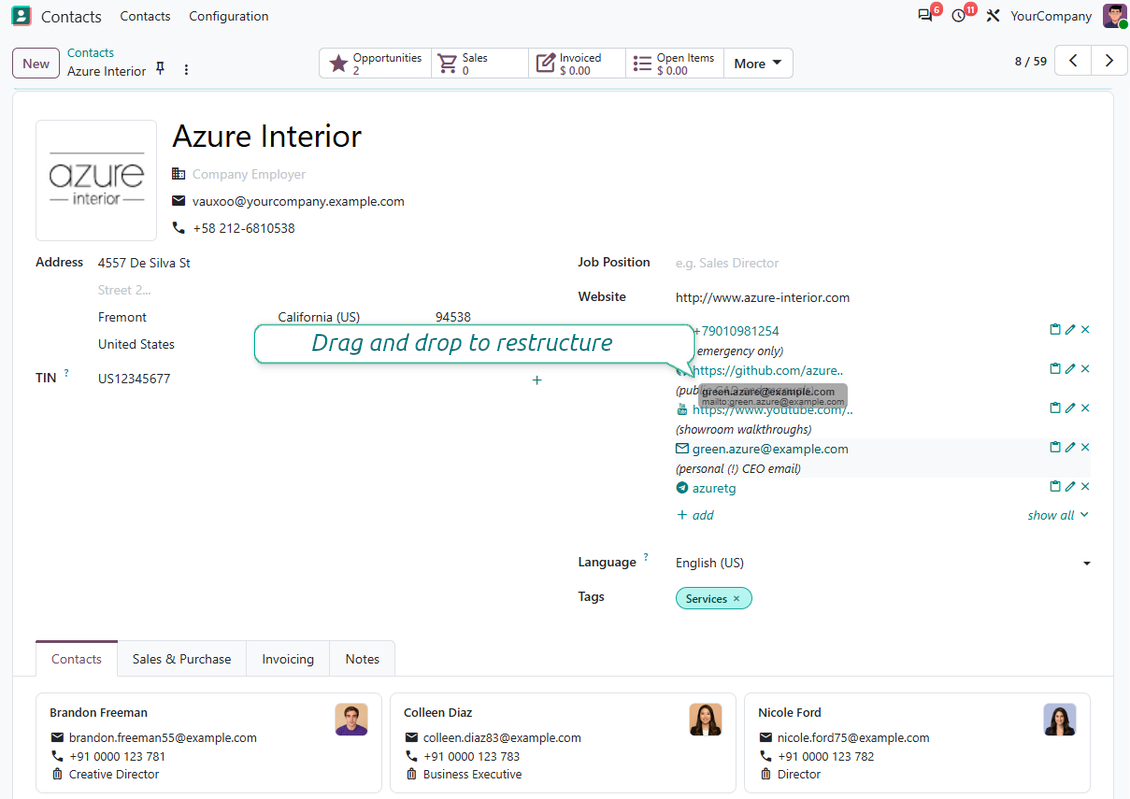Screen dimensions: 1130x799
Task: Edit the green.azure@example.com entry
Action: tap(1070, 447)
